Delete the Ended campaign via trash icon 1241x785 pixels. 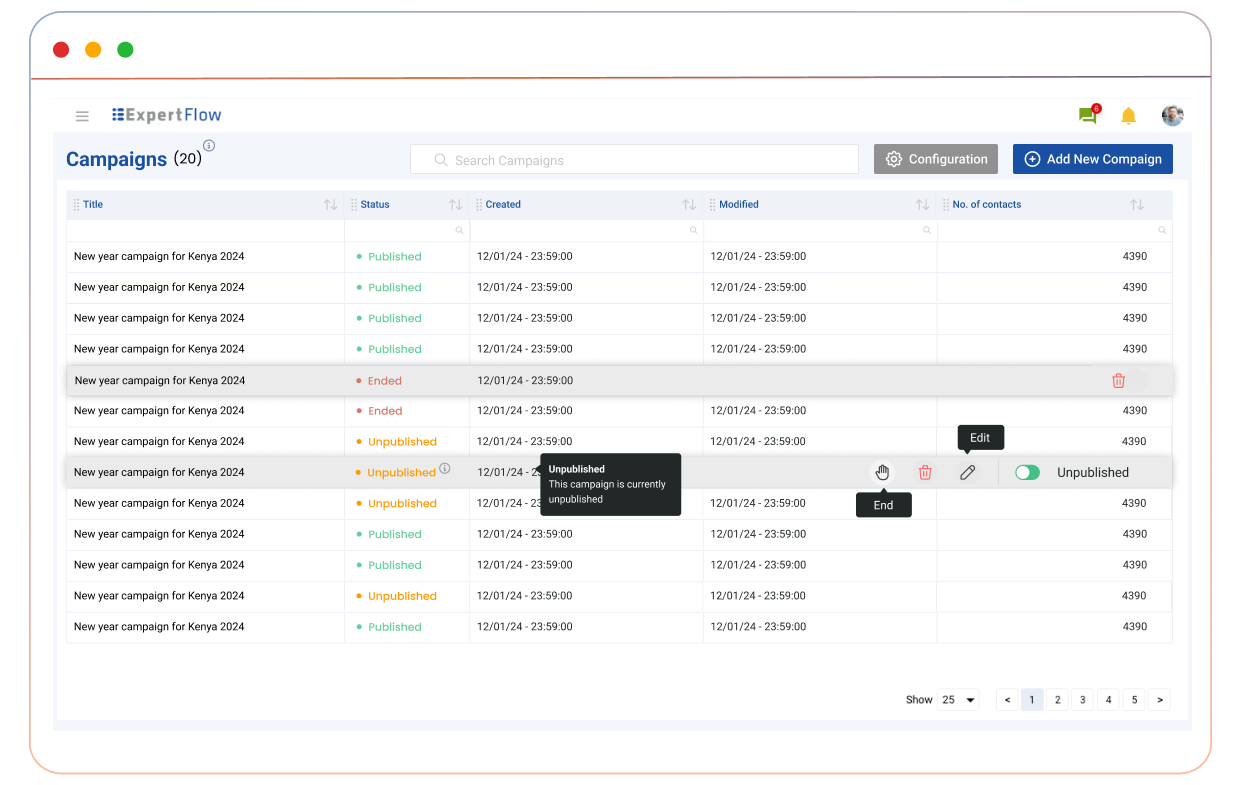(x=1118, y=381)
